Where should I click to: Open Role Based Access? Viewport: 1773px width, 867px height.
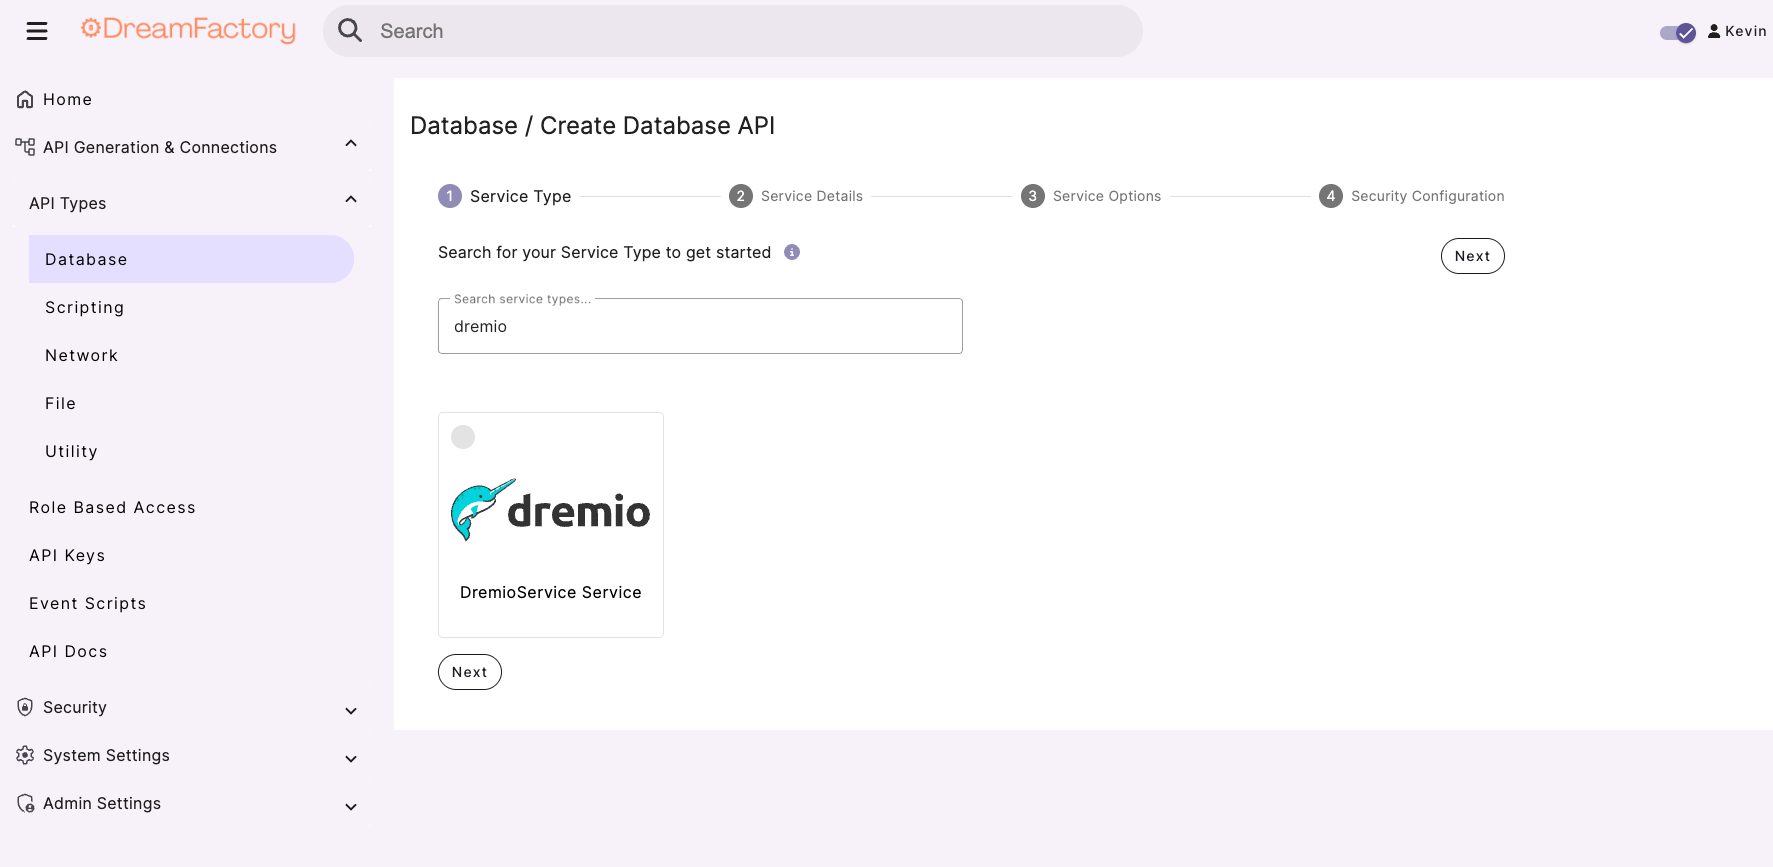(x=112, y=507)
